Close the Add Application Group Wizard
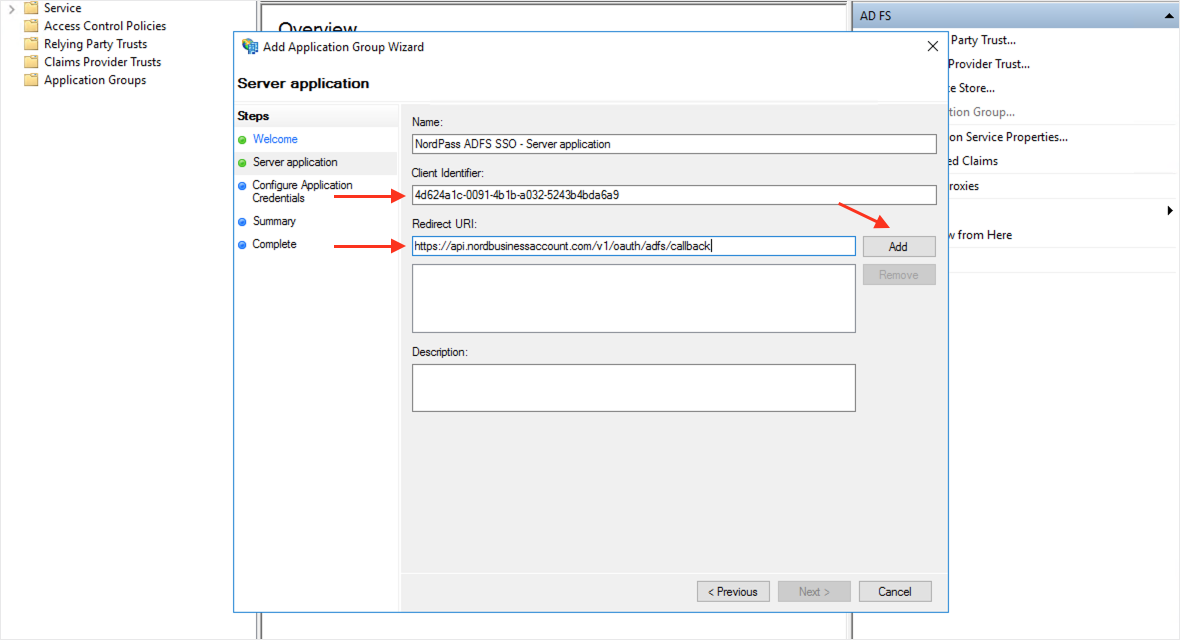 click(932, 46)
